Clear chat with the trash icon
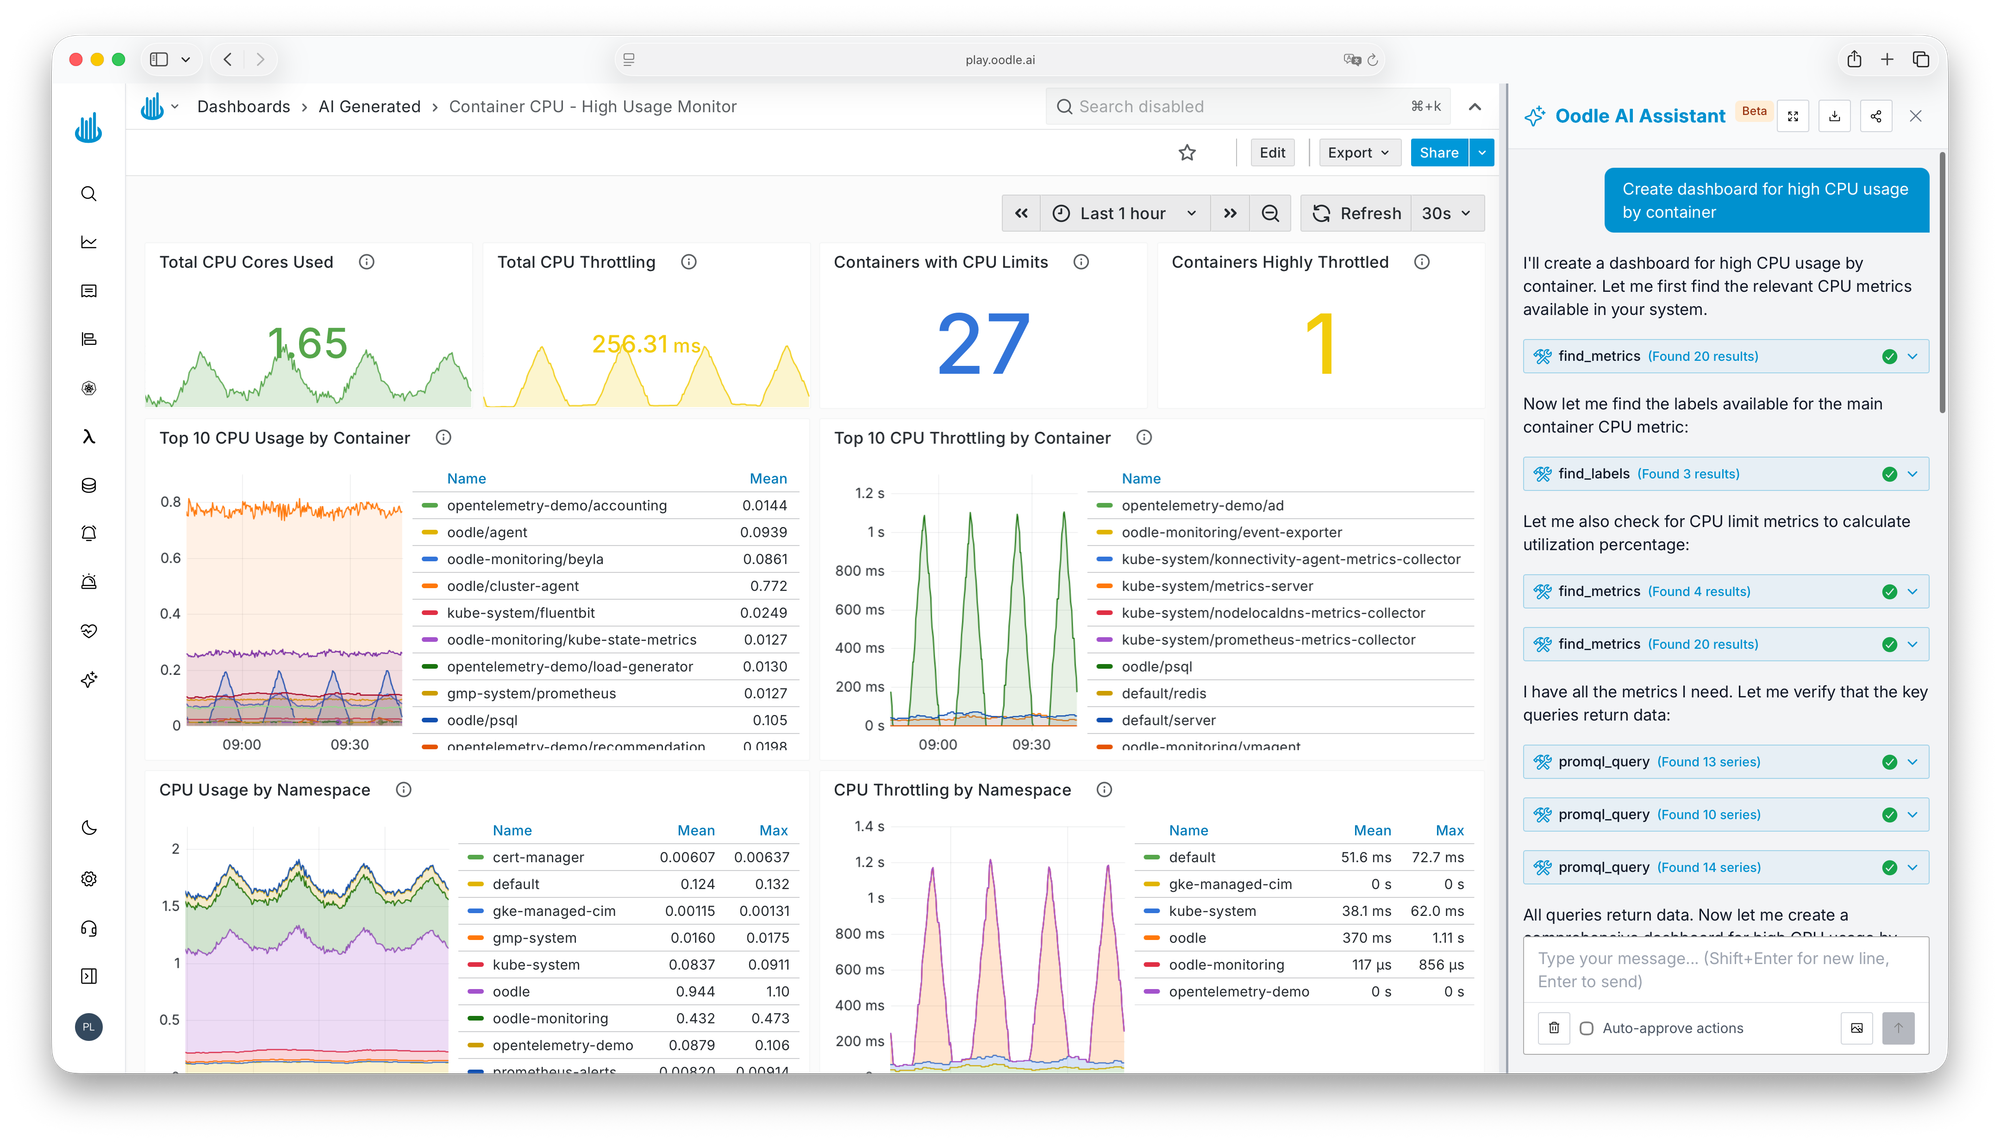2000x1142 pixels. 1554,1028
